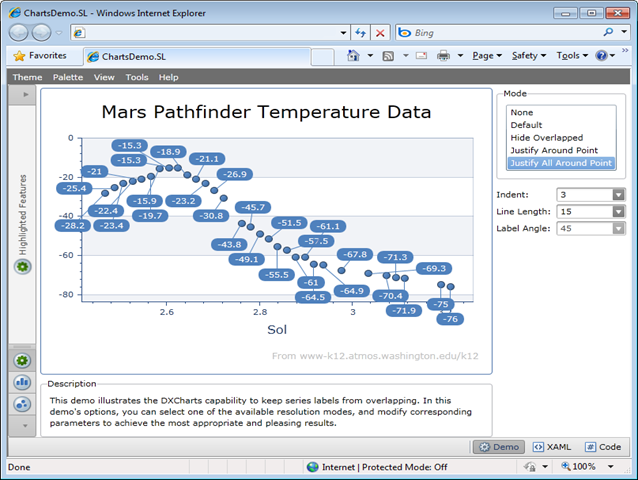Click the bar chart sidebar icon
Viewport: 638px width, 480px height.
click(22, 382)
